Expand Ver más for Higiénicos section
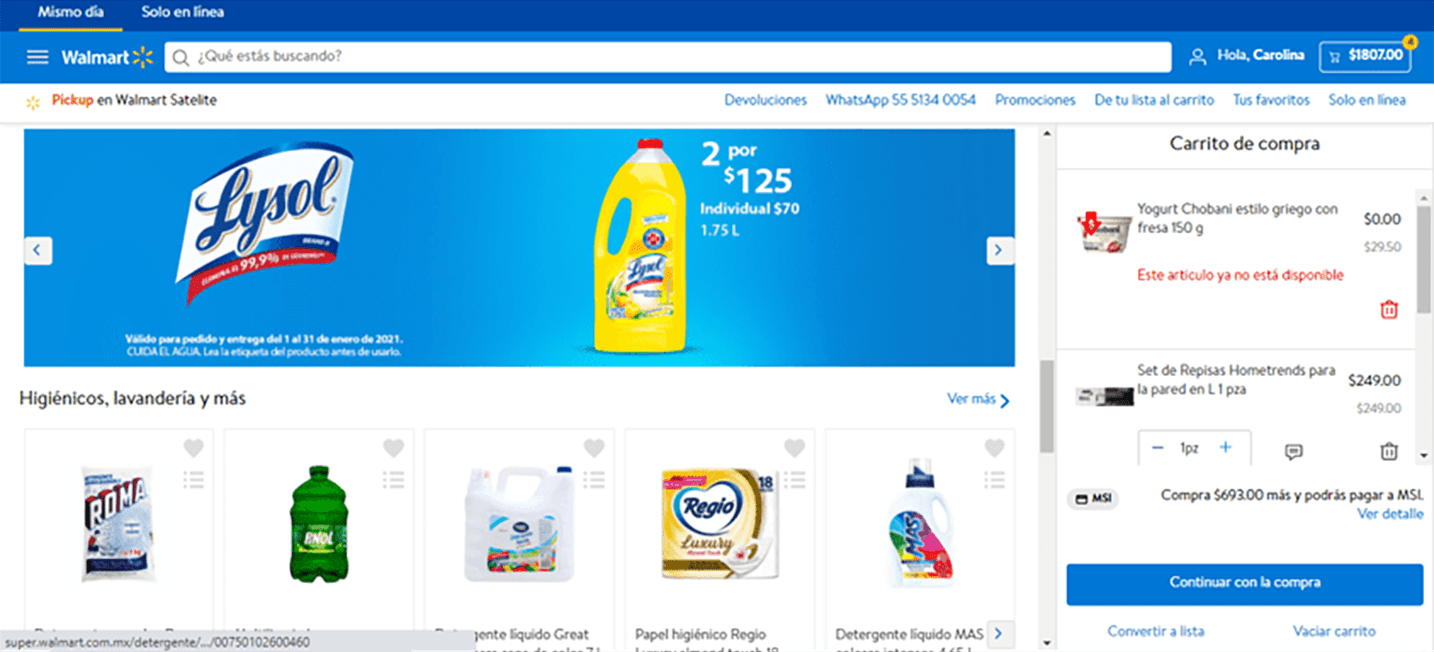The width and height of the screenshot is (1434, 652). (979, 399)
